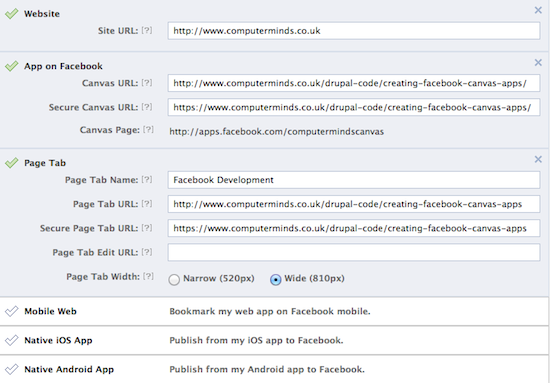This screenshot has height=383, width=550.
Task: Remove the Website section with its X
Action: click(538, 10)
